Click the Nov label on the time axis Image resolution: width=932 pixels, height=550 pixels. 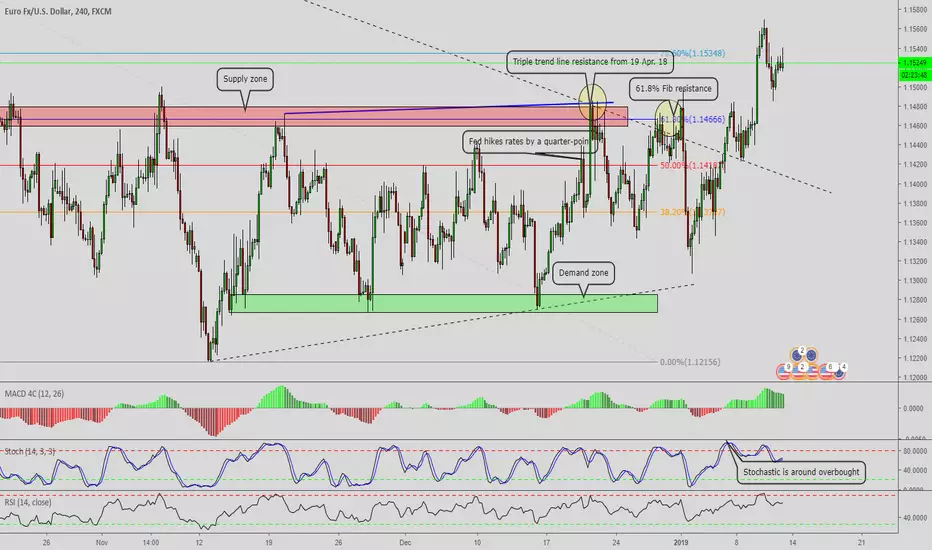(102, 542)
